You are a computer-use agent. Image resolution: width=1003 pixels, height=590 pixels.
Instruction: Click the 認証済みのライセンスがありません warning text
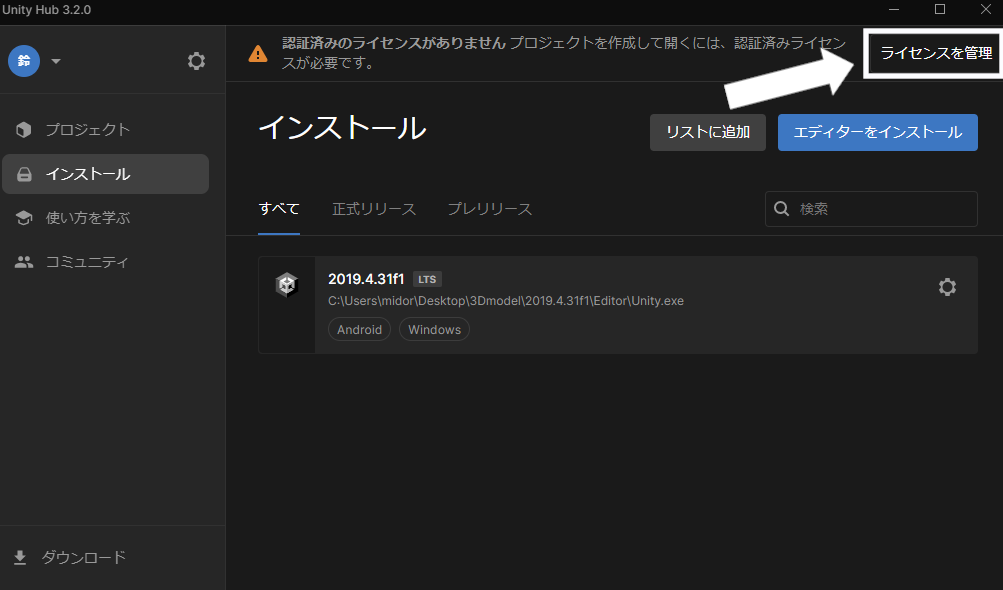(x=394, y=43)
